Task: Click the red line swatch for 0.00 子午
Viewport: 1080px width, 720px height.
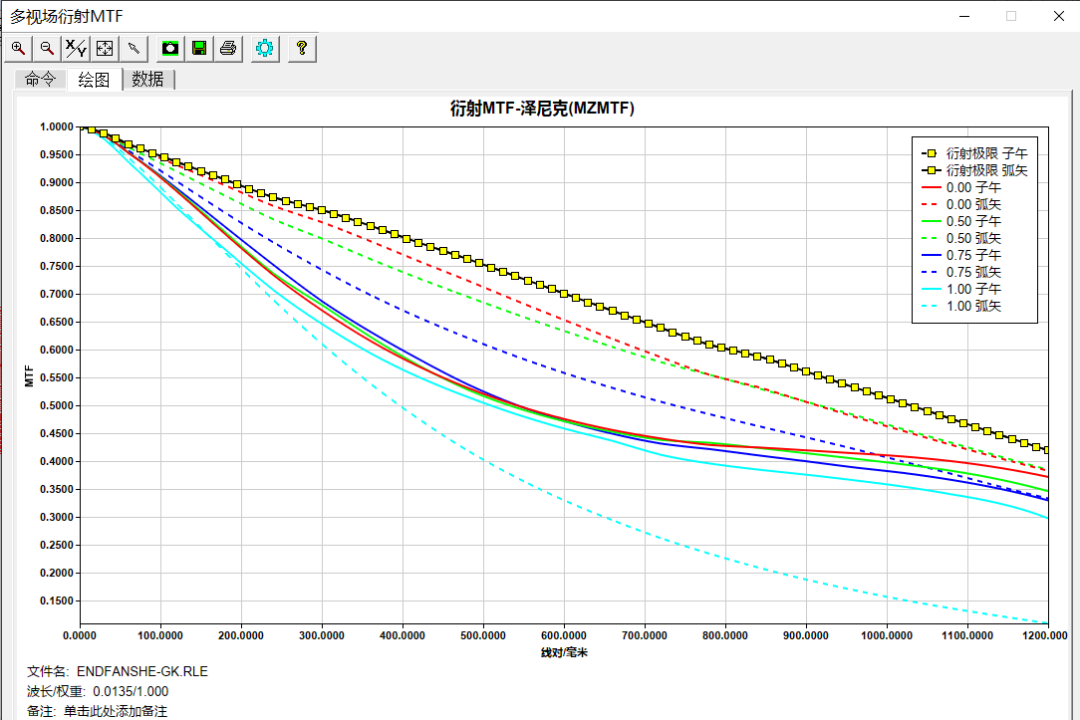Action: tap(931, 187)
